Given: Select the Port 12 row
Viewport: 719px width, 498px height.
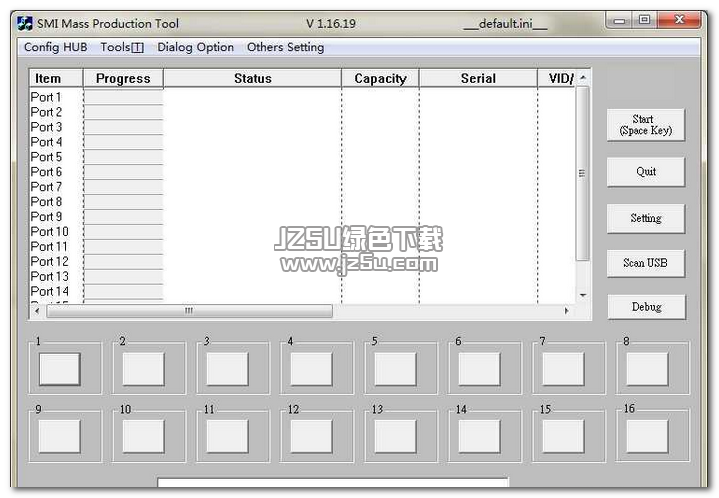Looking at the screenshot, I should (302, 261).
